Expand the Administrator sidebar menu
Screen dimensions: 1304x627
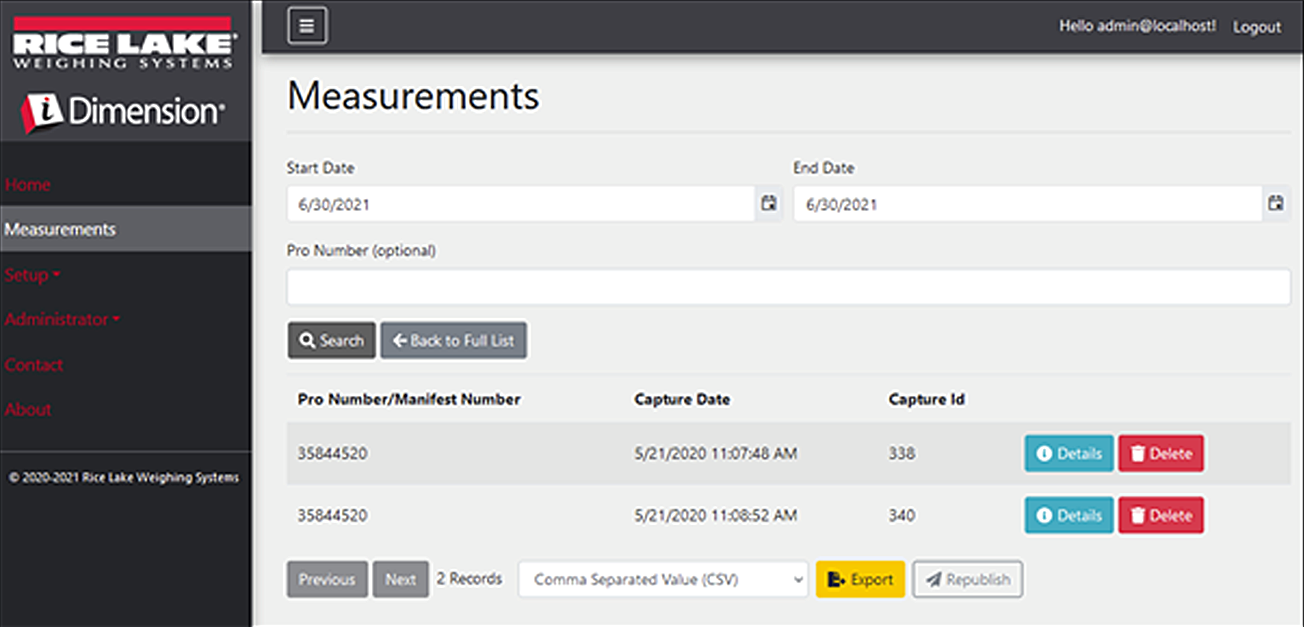(x=61, y=320)
